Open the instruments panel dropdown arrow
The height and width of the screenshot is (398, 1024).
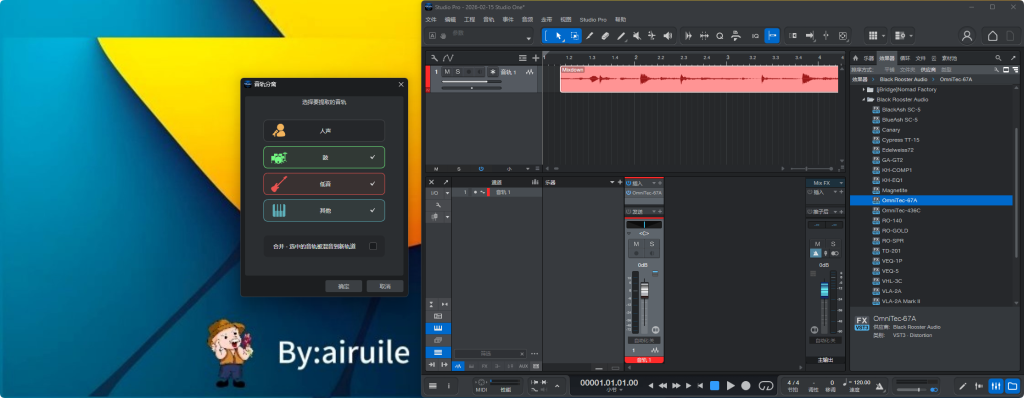[612, 182]
